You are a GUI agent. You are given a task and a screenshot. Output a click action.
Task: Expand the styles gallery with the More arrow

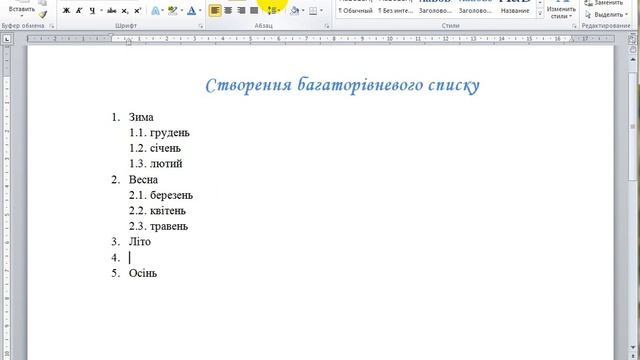540,14
